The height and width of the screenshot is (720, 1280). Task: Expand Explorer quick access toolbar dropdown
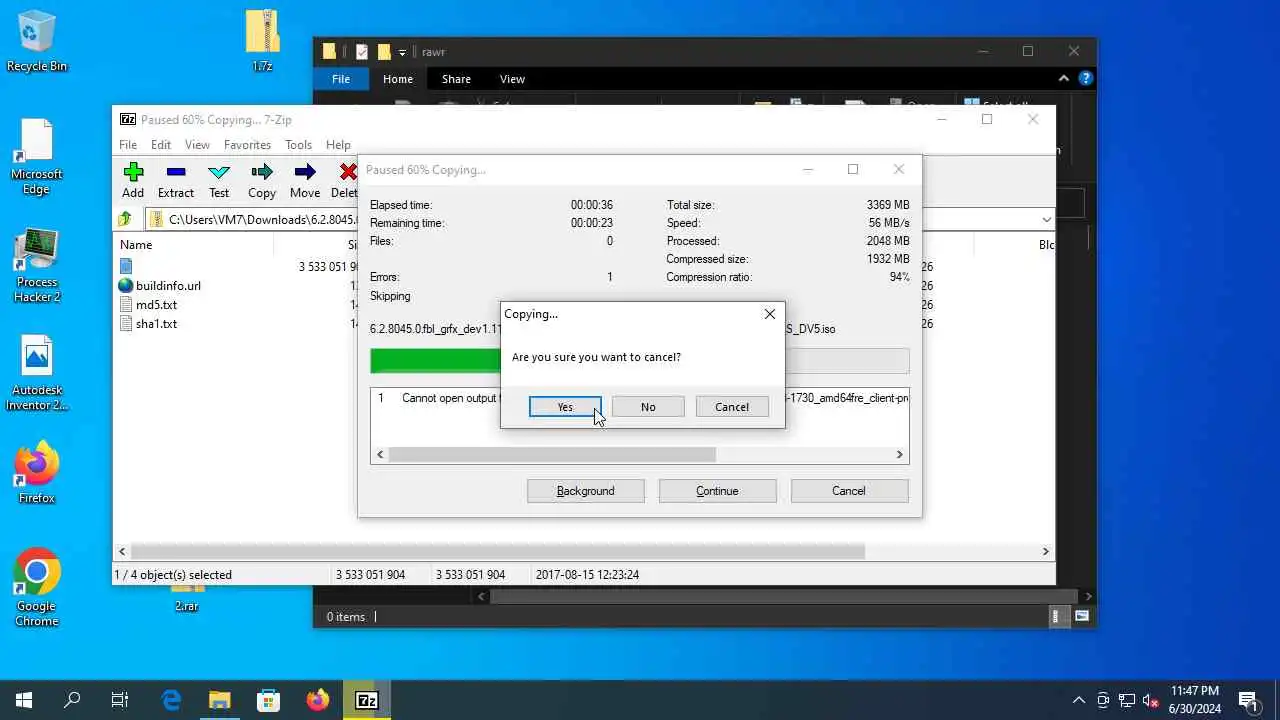[x=403, y=52]
